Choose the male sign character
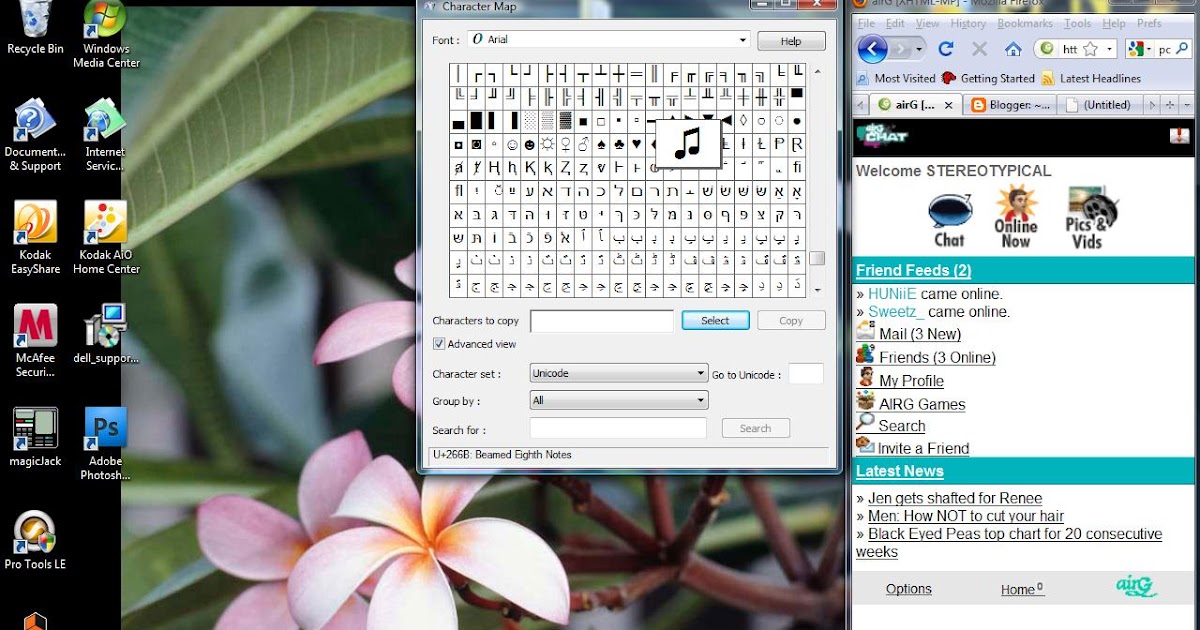The image size is (1200, 630). coord(583,144)
